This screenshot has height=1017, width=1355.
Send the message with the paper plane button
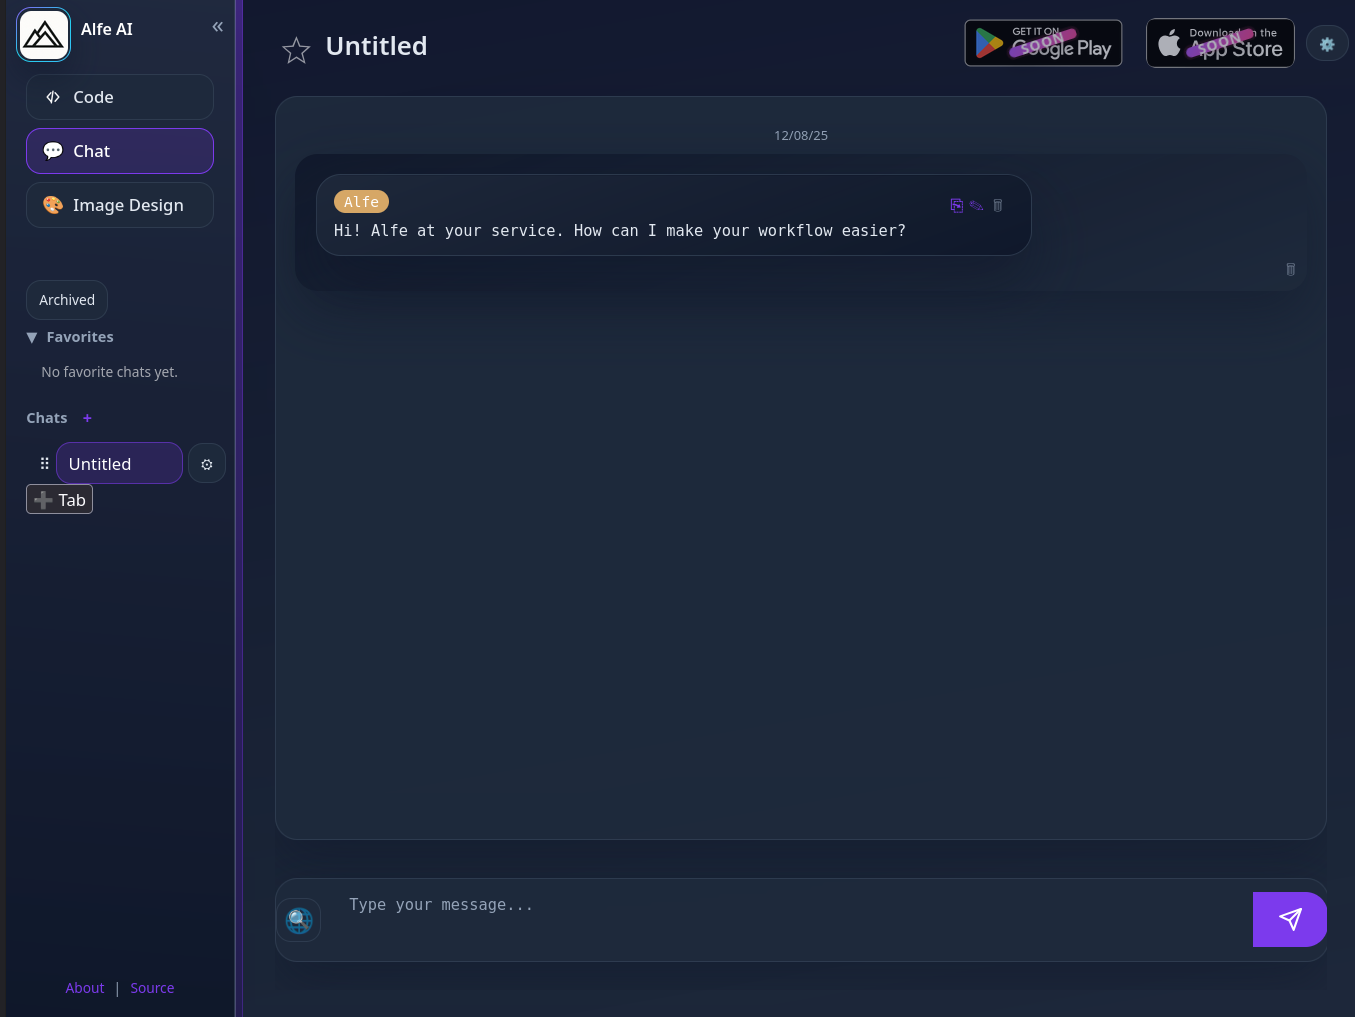point(1289,919)
